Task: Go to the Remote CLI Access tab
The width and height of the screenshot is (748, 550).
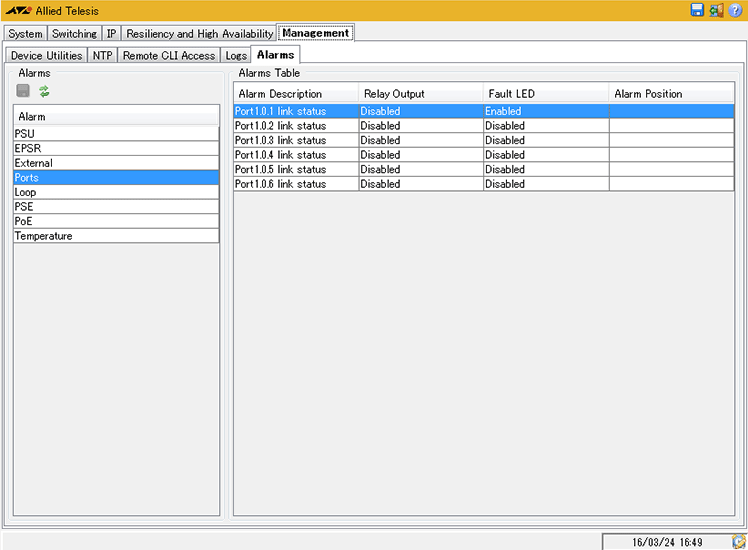Action: pos(168,55)
